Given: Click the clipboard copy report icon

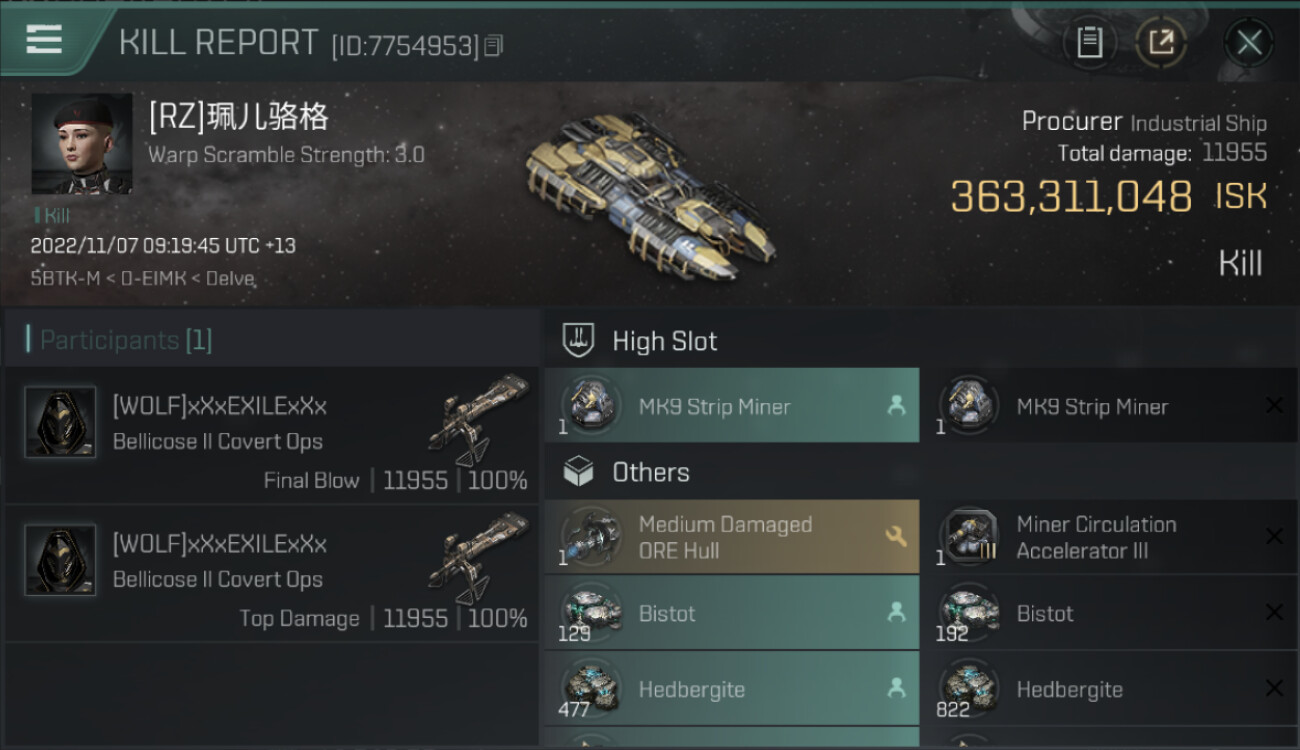Looking at the screenshot, I should pyautogui.click(x=1089, y=42).
